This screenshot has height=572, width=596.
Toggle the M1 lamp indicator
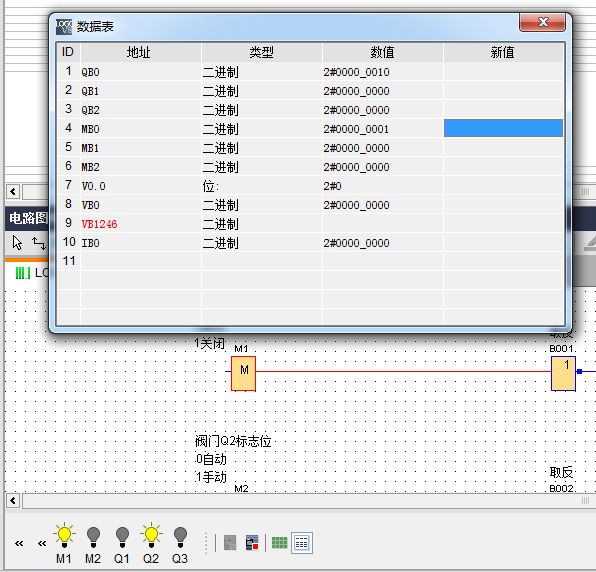64,536
